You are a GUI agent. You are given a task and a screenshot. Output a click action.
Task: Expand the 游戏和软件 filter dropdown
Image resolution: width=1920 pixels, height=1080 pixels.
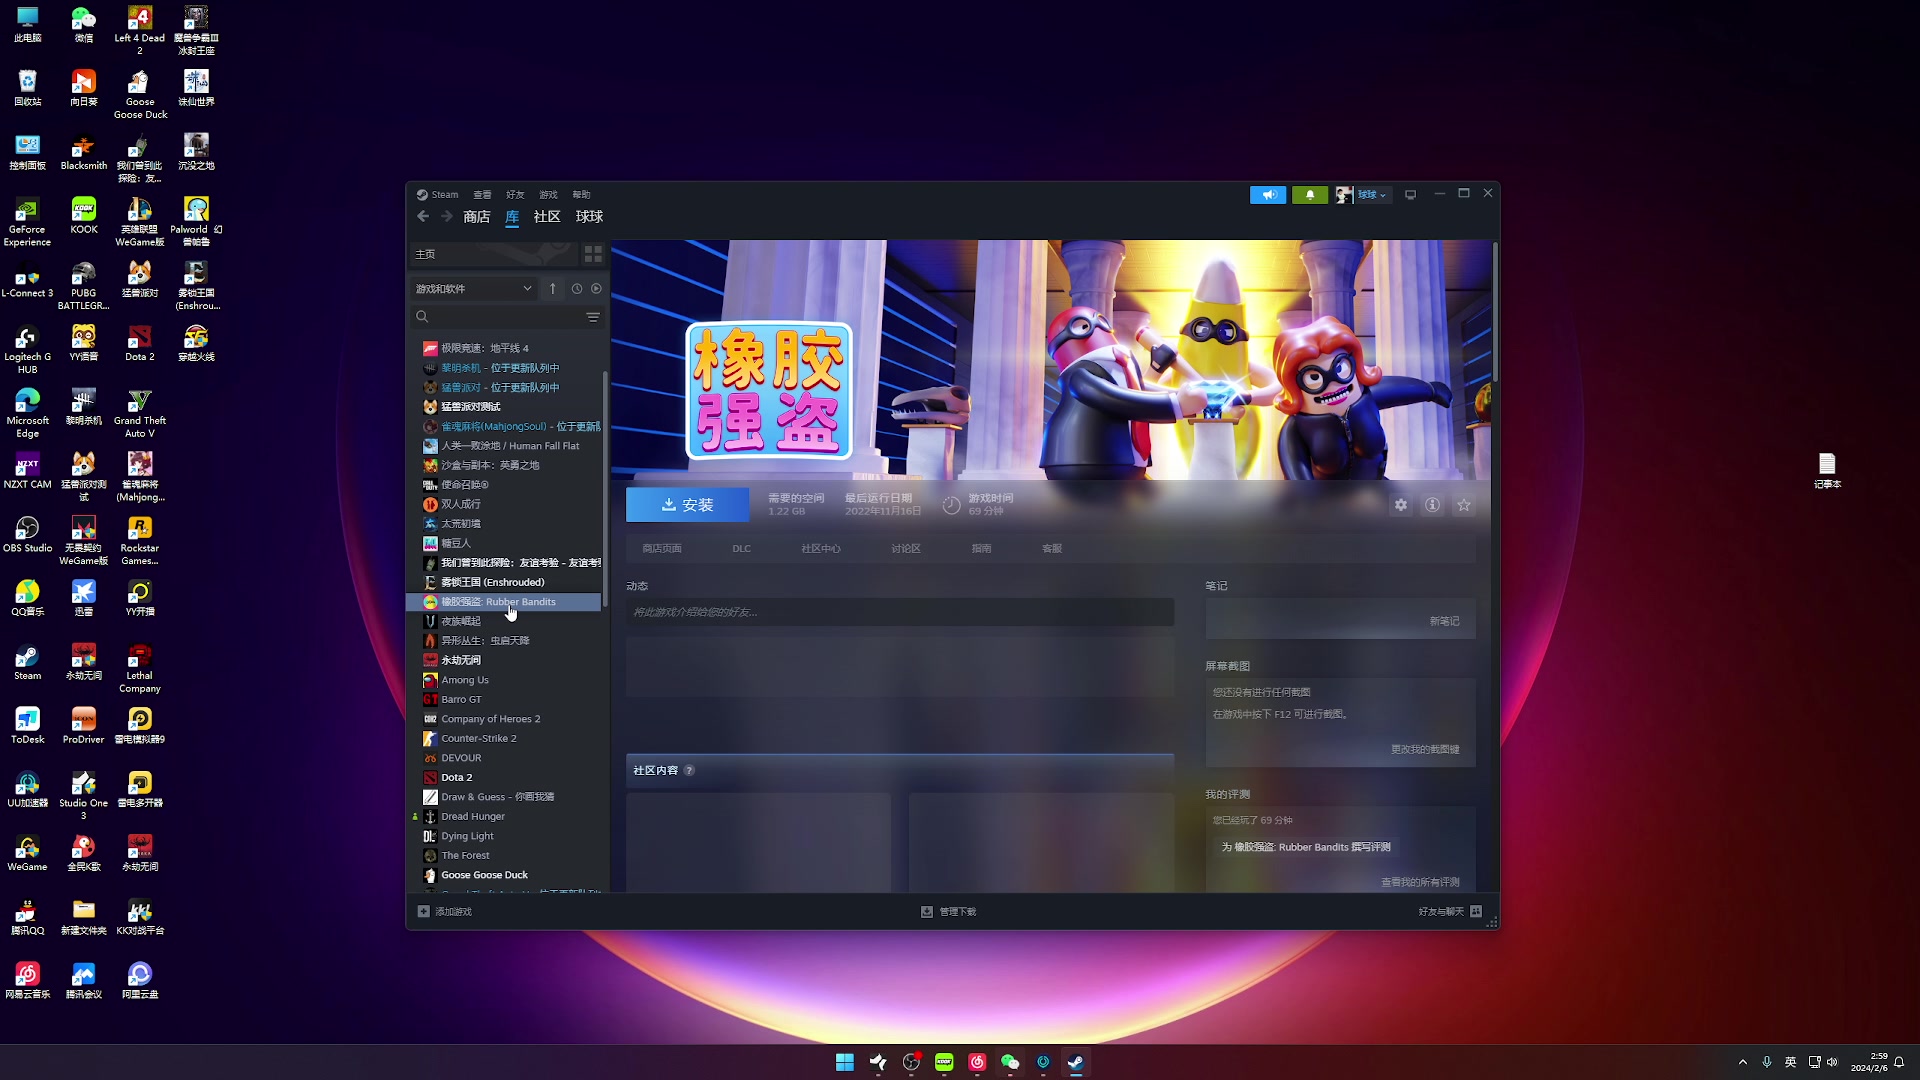point(474,289)
